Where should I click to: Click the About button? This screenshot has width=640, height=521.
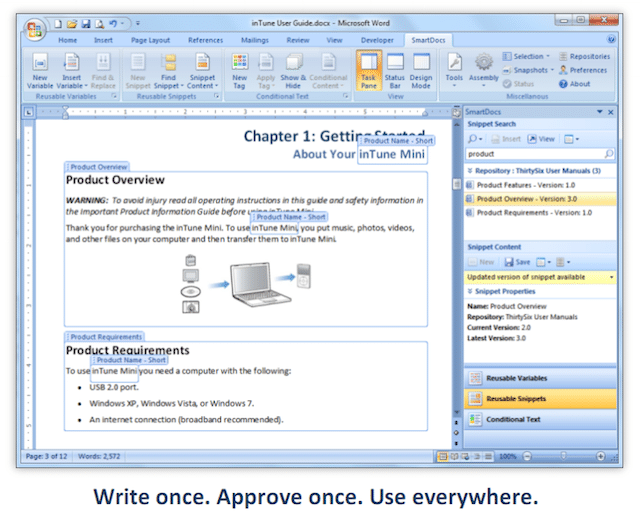click(575, 84)
